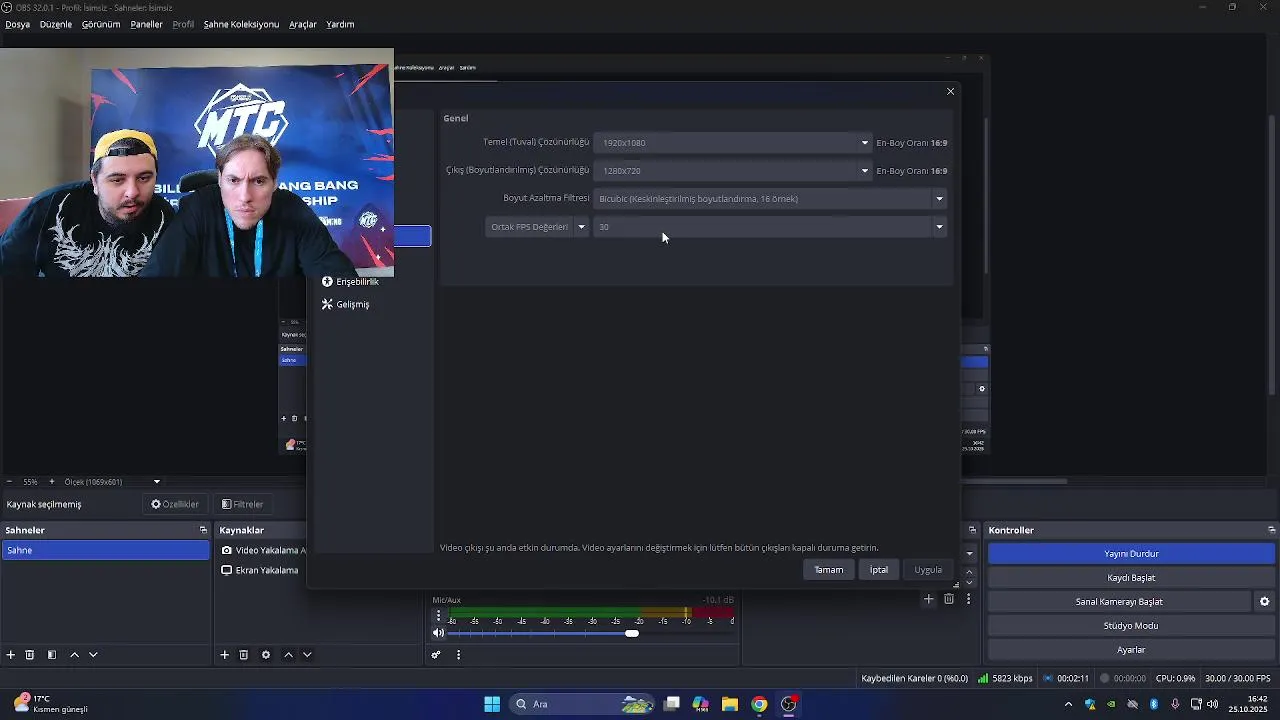Open Düzenle menu
The image size is (1280, 720).
tap(56, 24)
